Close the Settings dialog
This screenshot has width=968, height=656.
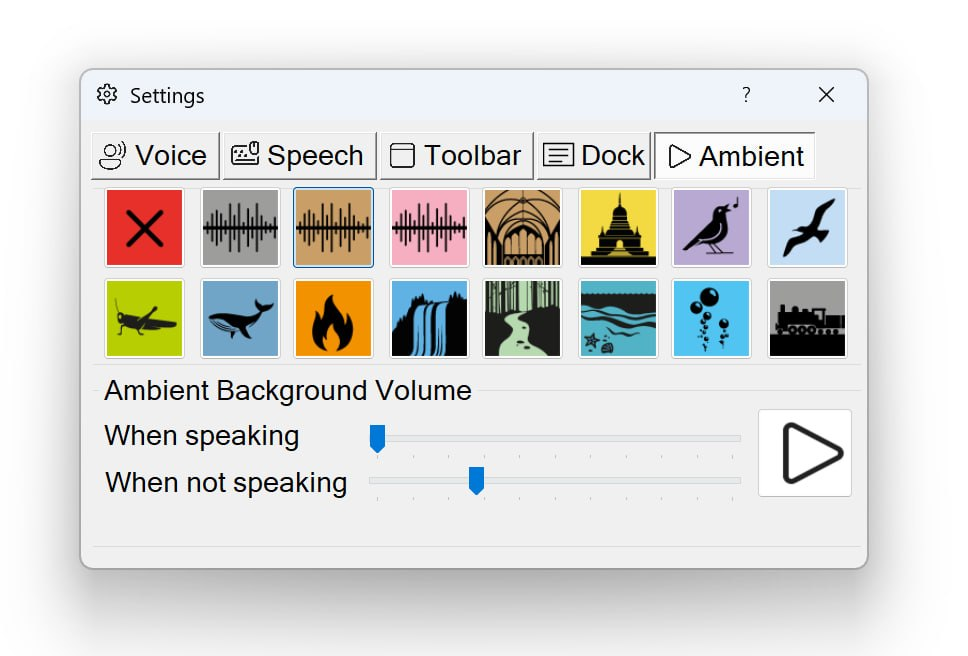click(x=826, y=94)
